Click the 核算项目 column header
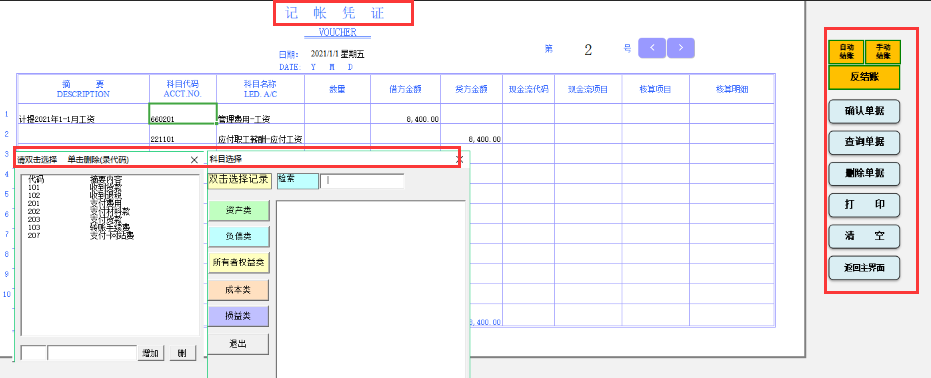The image size is (931, 378). (656, 89)
